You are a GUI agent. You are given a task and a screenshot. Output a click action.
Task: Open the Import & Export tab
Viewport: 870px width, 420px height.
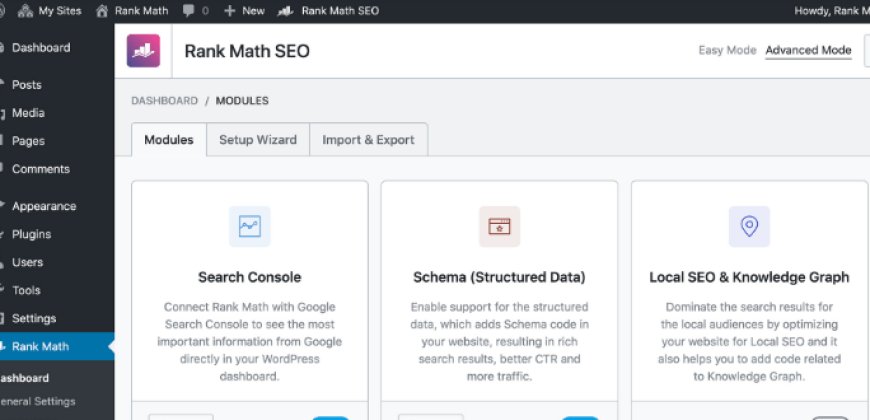[x=368, y=140]
